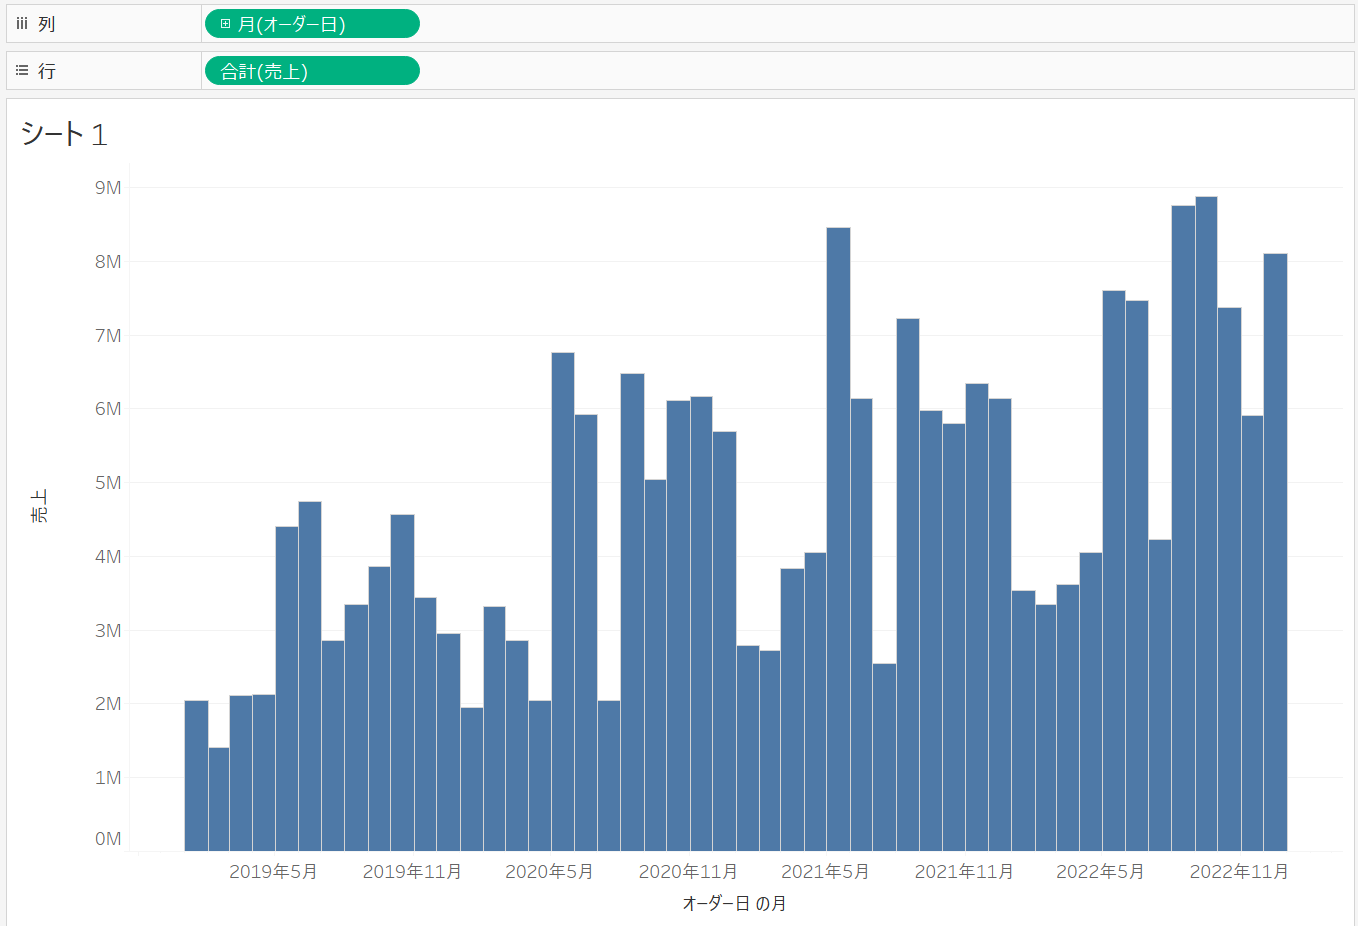
Task: Select the first bar at chart's left
Action: pos(196,776)
